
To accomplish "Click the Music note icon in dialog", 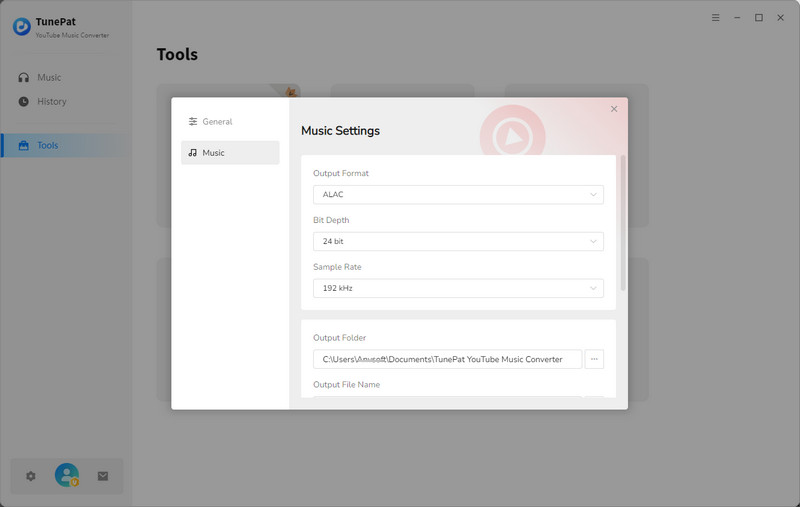I will coord(192,153).
